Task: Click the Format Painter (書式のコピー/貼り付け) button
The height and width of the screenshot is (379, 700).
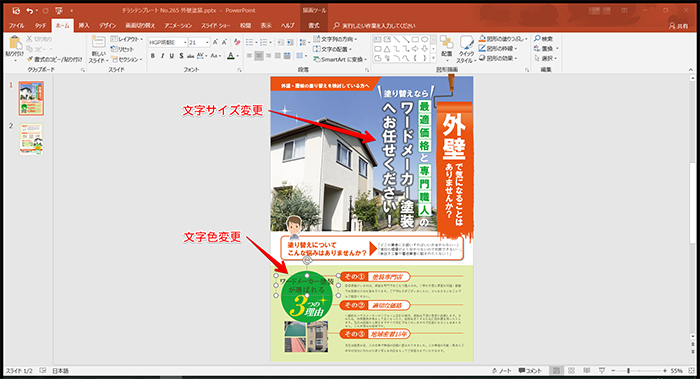Action: pyautogui.click(x=55, y=59)
